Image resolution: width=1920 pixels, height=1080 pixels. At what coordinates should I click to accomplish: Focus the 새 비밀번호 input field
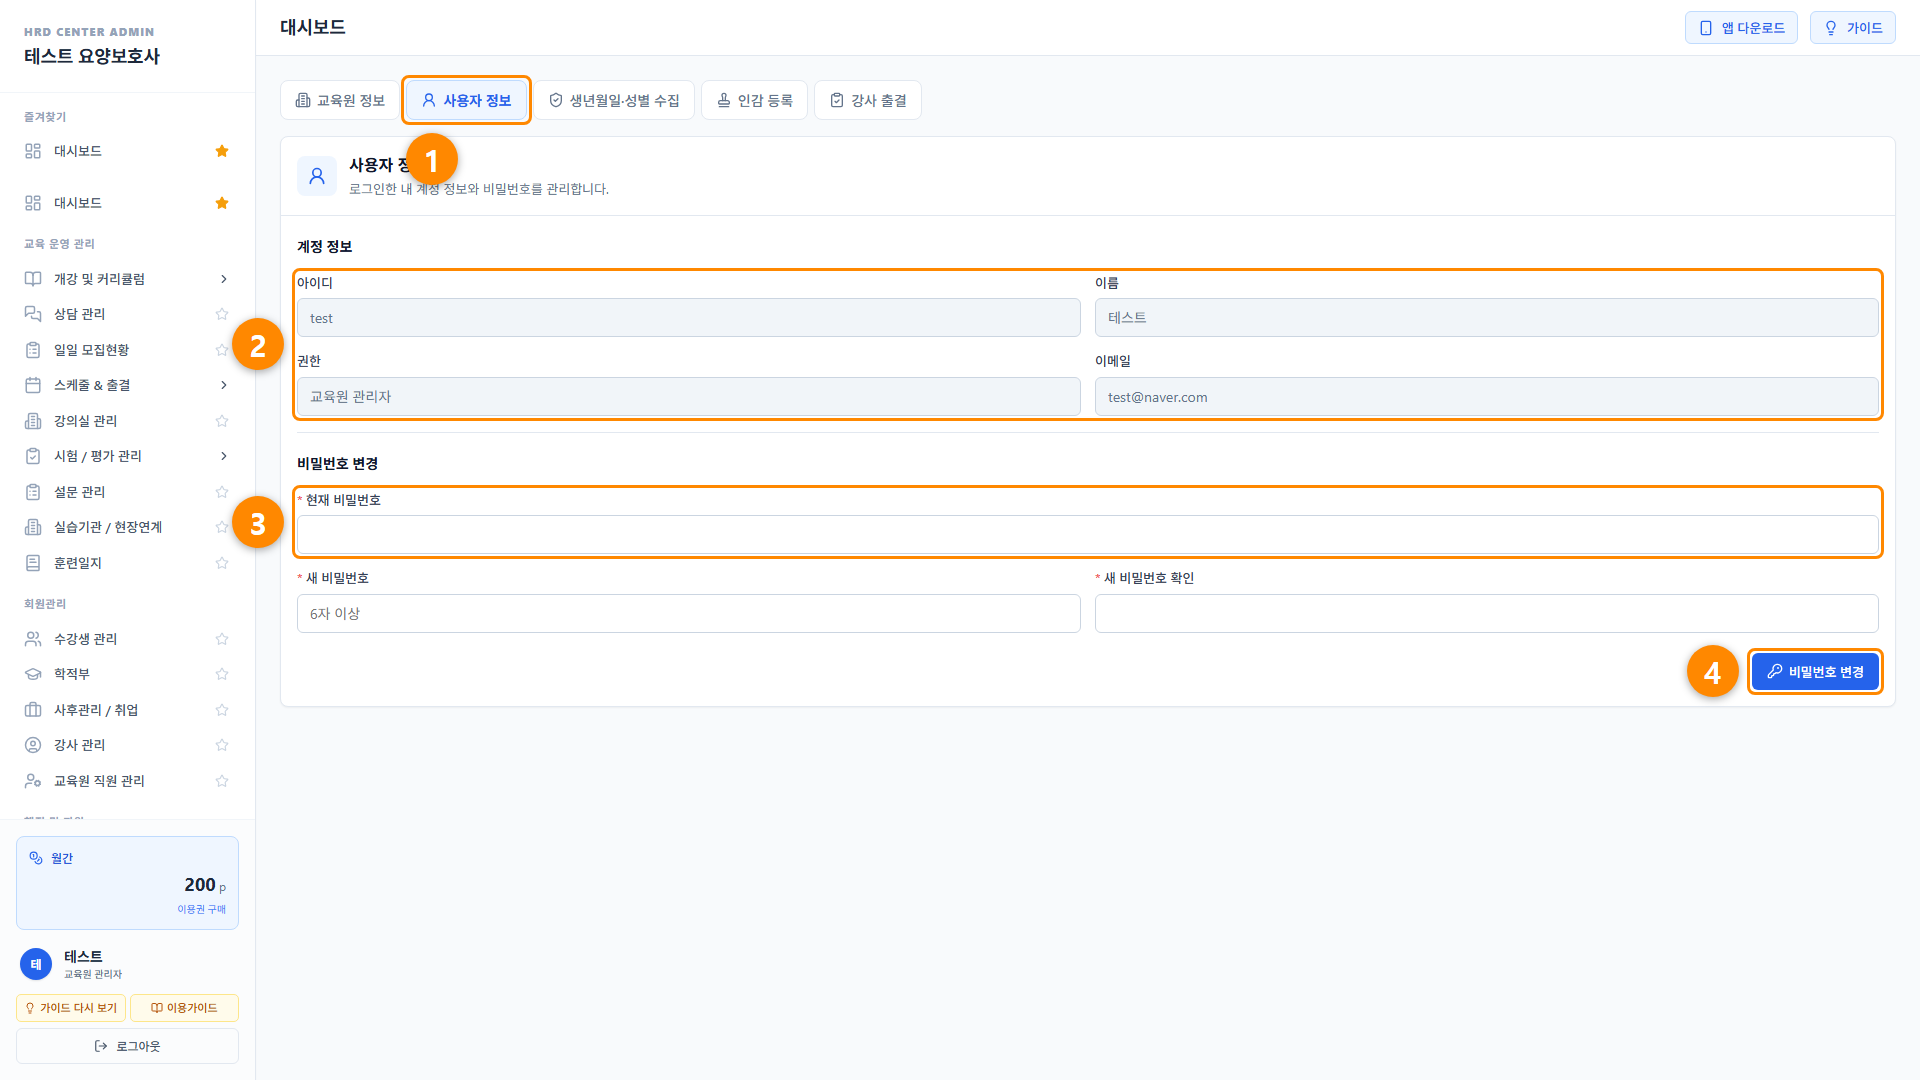[x=688, y=614]
